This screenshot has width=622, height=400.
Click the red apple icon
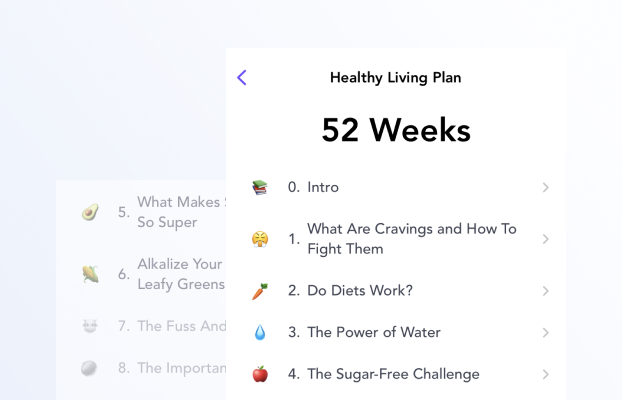[x=260, y=375]
